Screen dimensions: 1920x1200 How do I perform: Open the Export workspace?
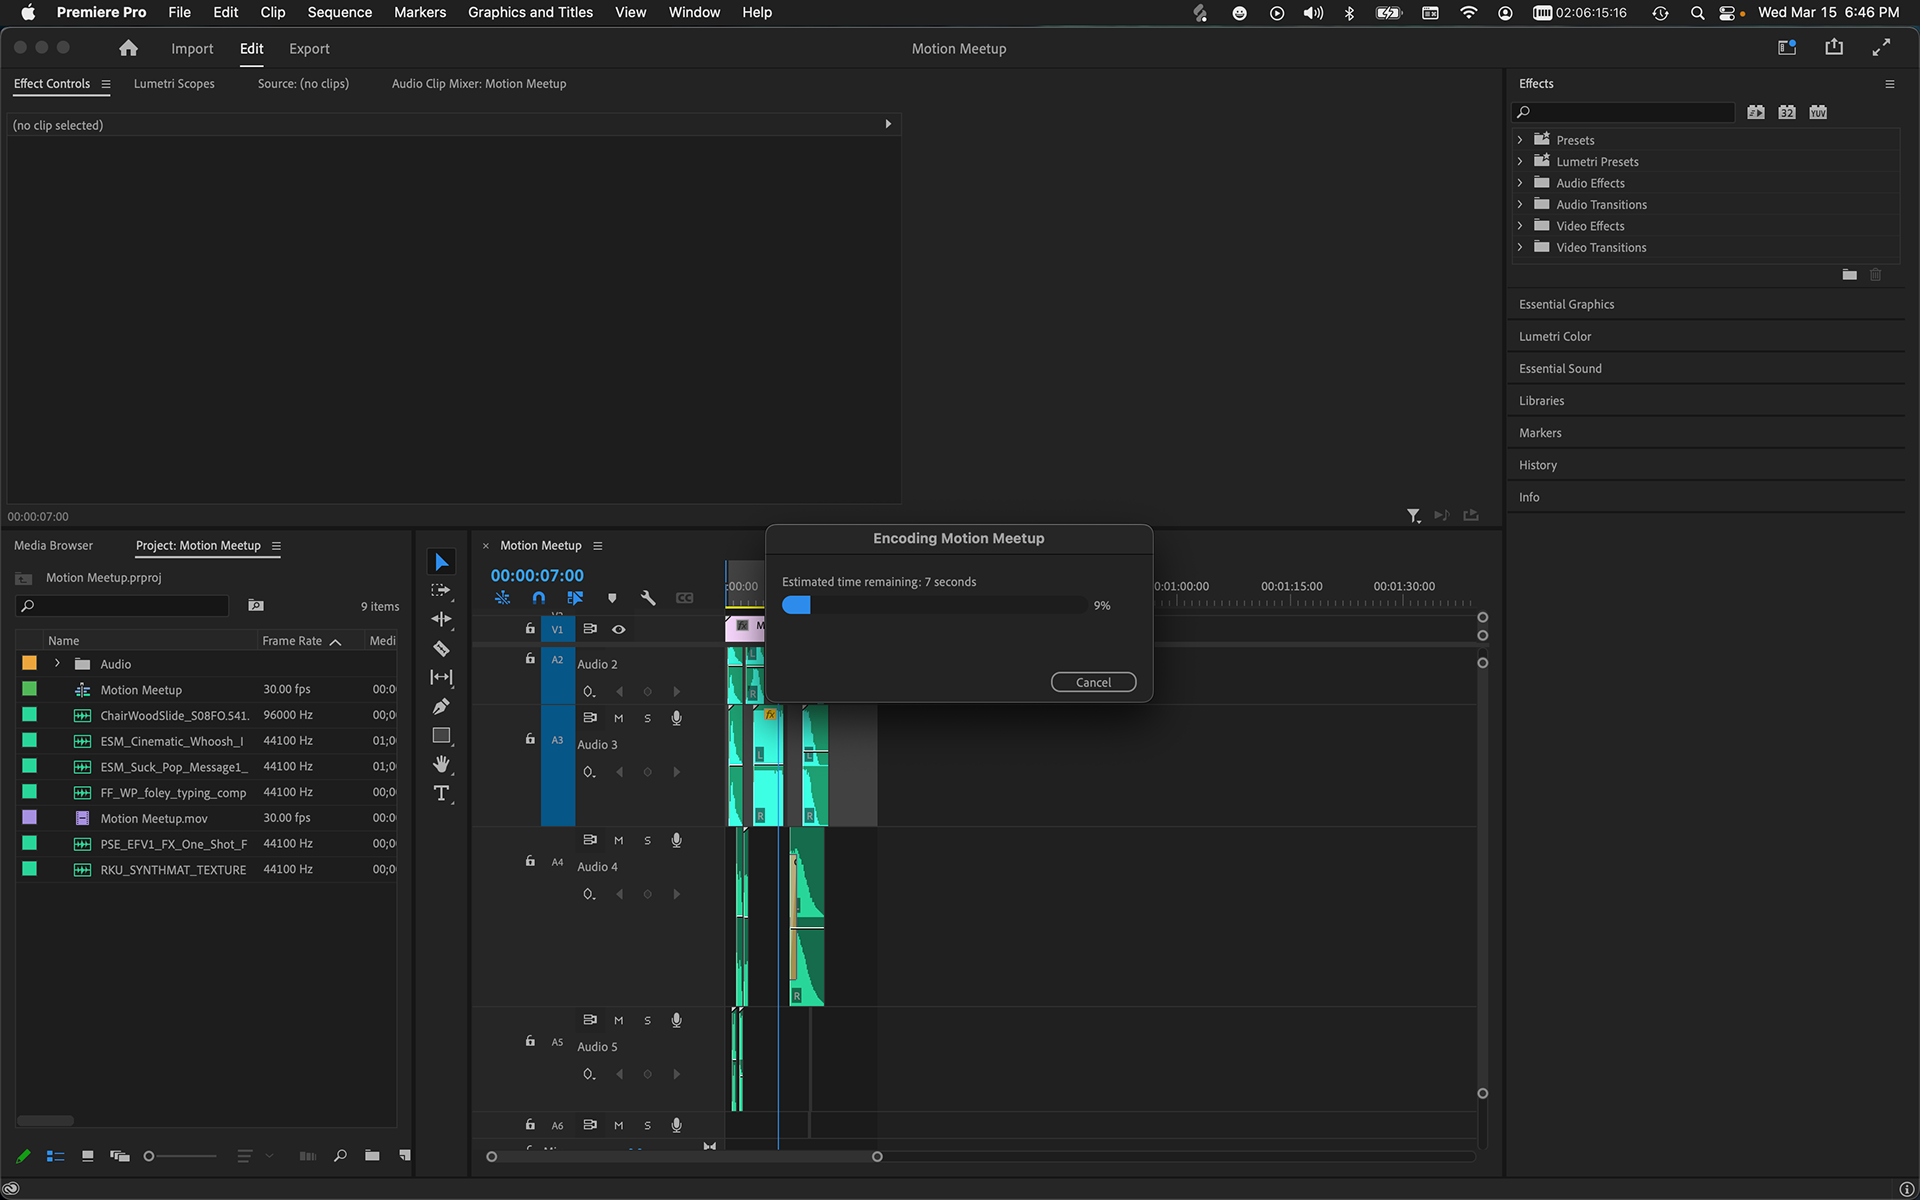[309, 48]
